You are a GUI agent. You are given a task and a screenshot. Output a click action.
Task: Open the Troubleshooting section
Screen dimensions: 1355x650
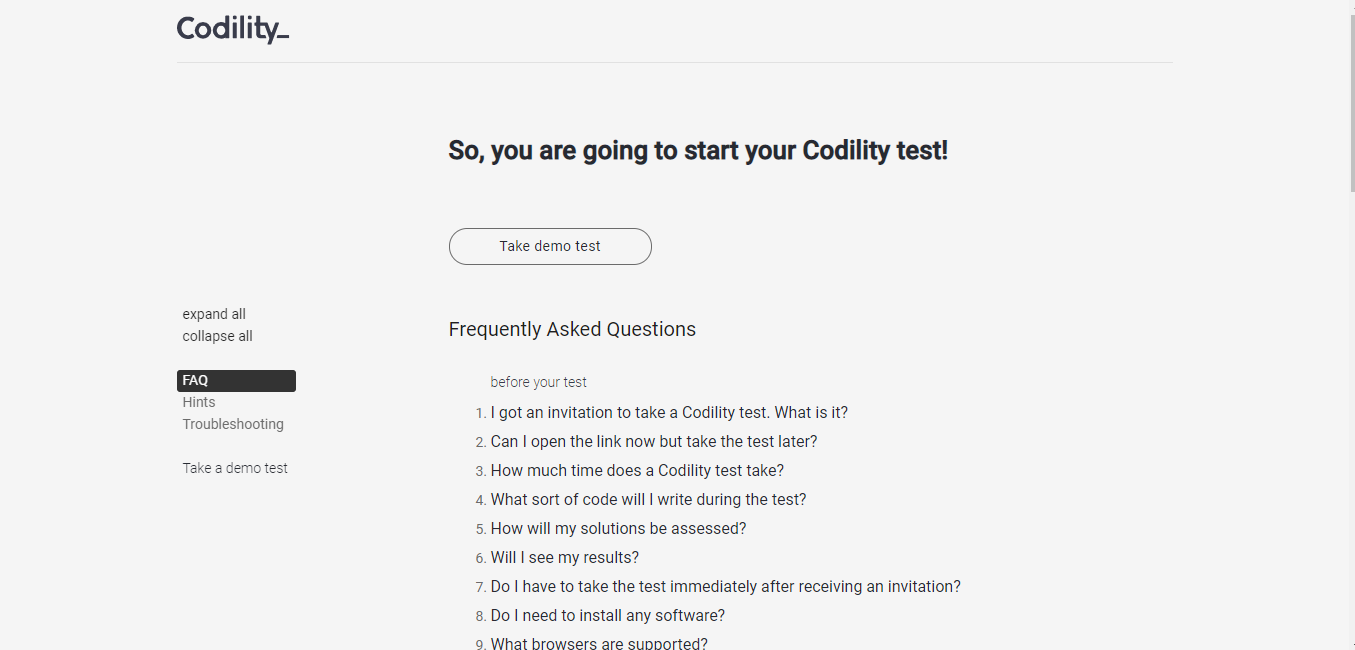233,424
